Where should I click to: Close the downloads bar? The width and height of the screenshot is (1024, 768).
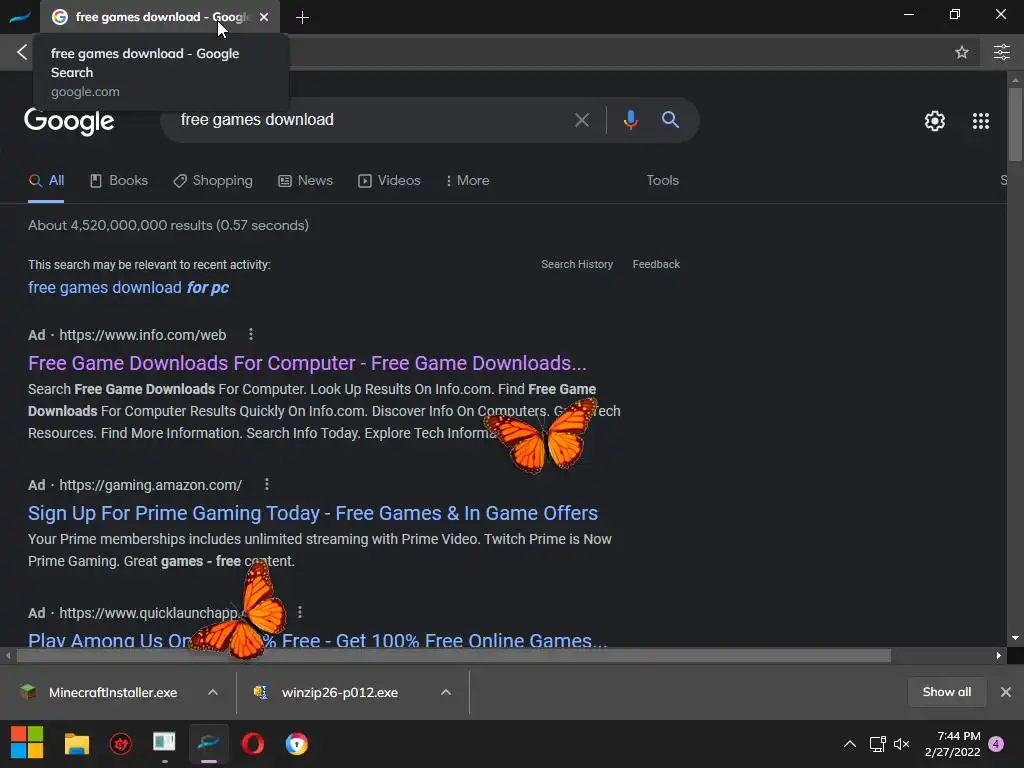1006,692
